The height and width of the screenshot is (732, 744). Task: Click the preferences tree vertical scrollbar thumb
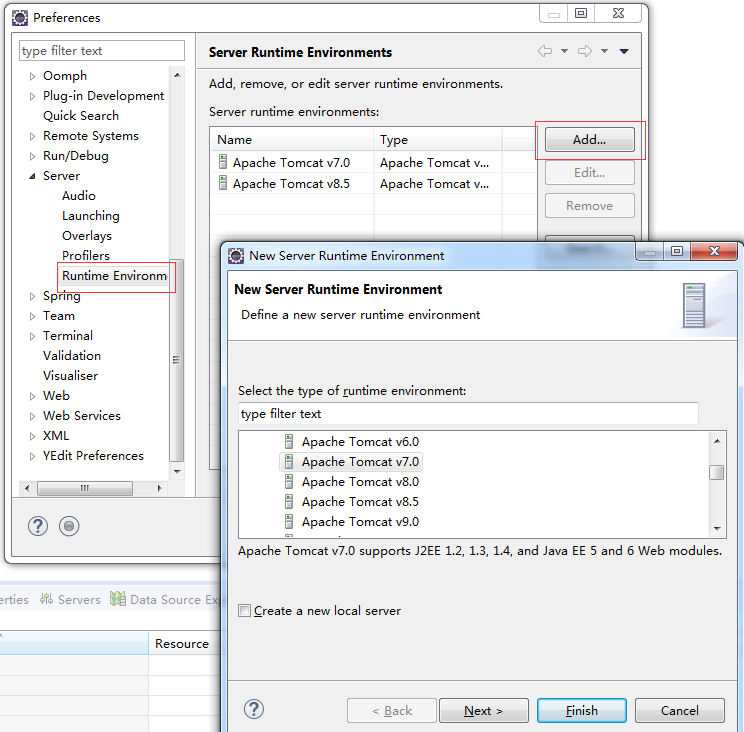point(176,360)
